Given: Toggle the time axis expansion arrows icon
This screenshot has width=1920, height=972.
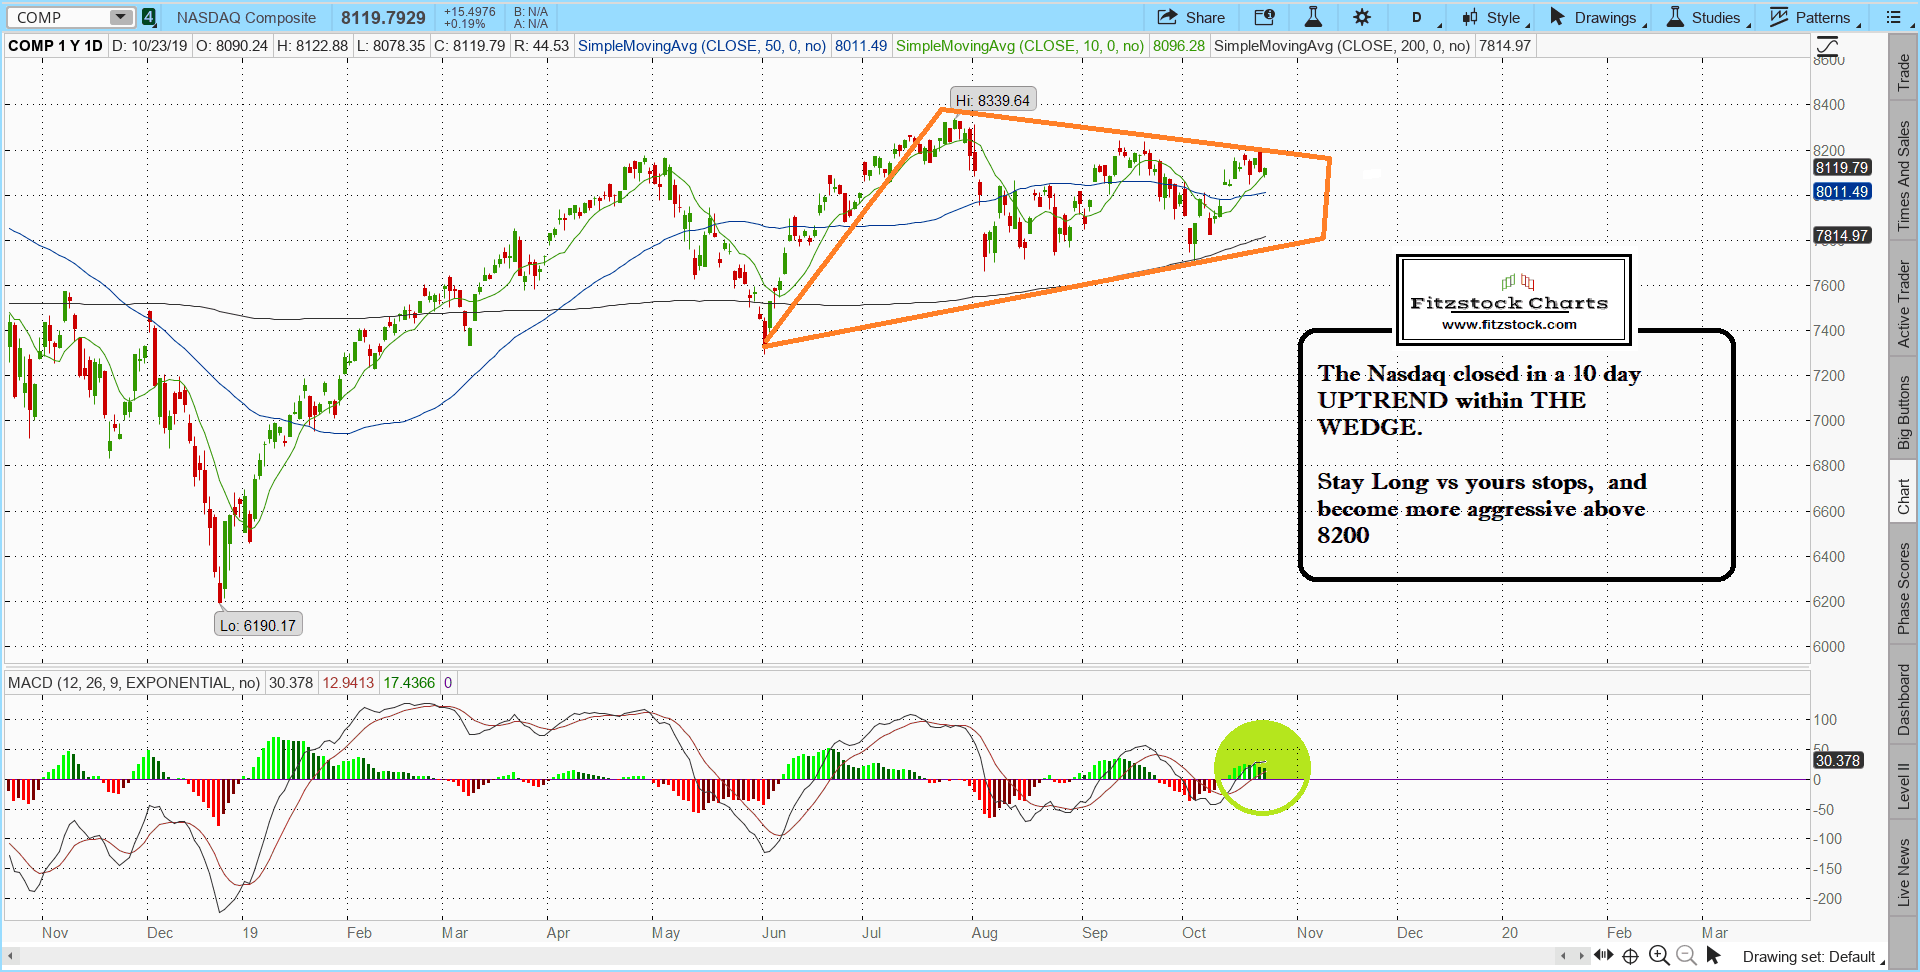Looking at the screenshot, I should pyautogui.click(x=1603, y=956).
